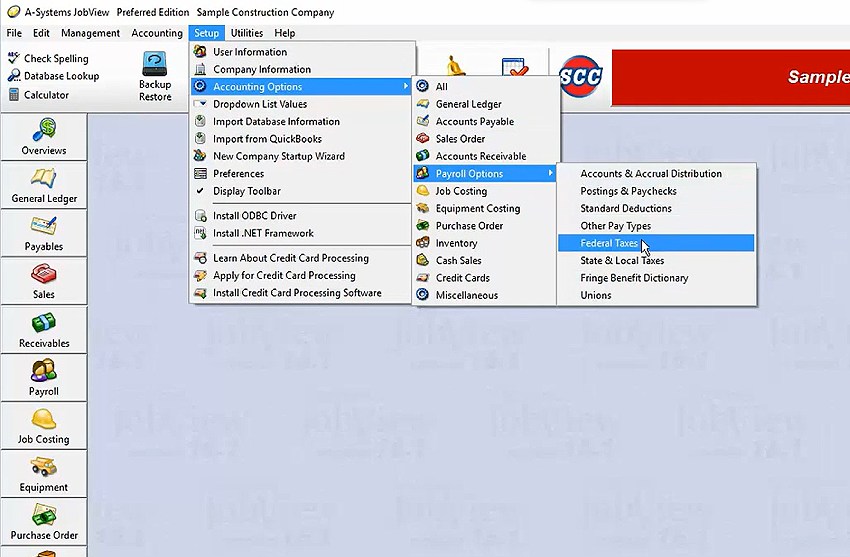Open the Overviews sidebar icon
850x557 pixels.
point(44,136)
